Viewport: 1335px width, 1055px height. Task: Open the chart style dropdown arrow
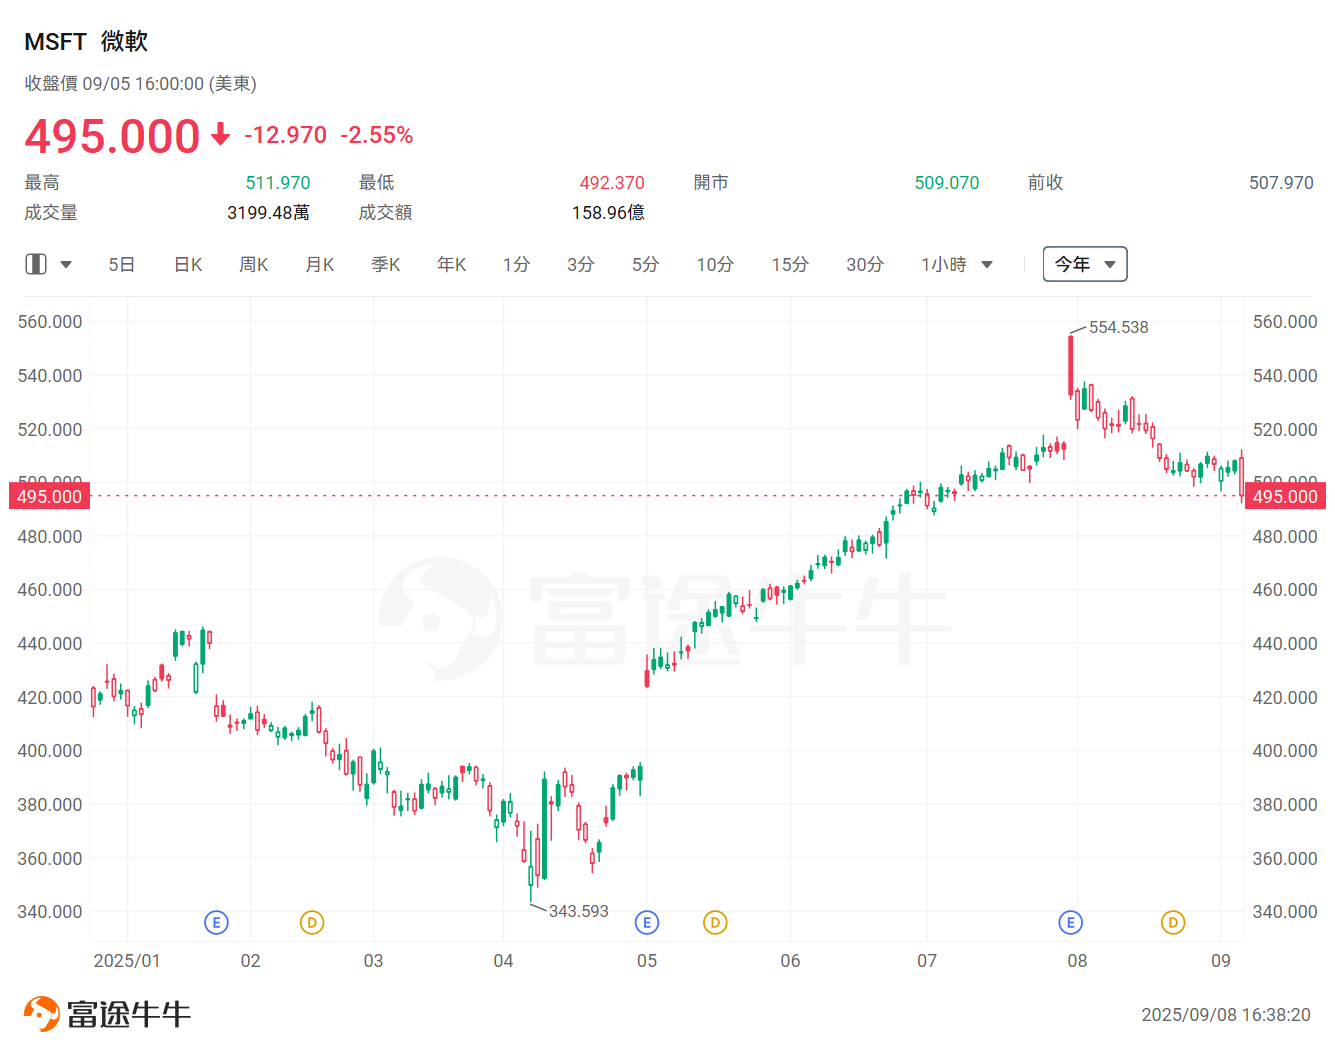[x=66, y=263]
